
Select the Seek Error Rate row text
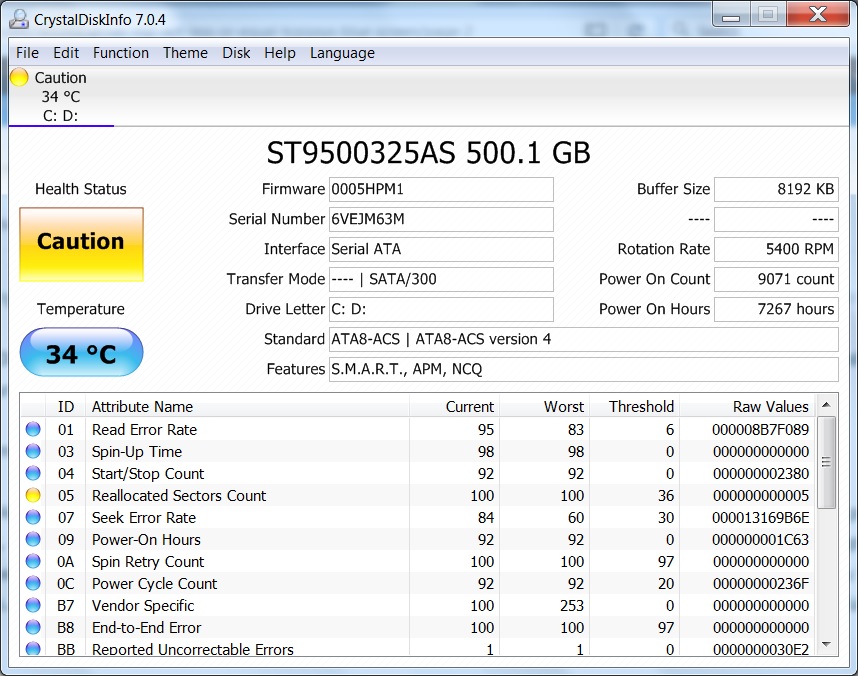144,518
